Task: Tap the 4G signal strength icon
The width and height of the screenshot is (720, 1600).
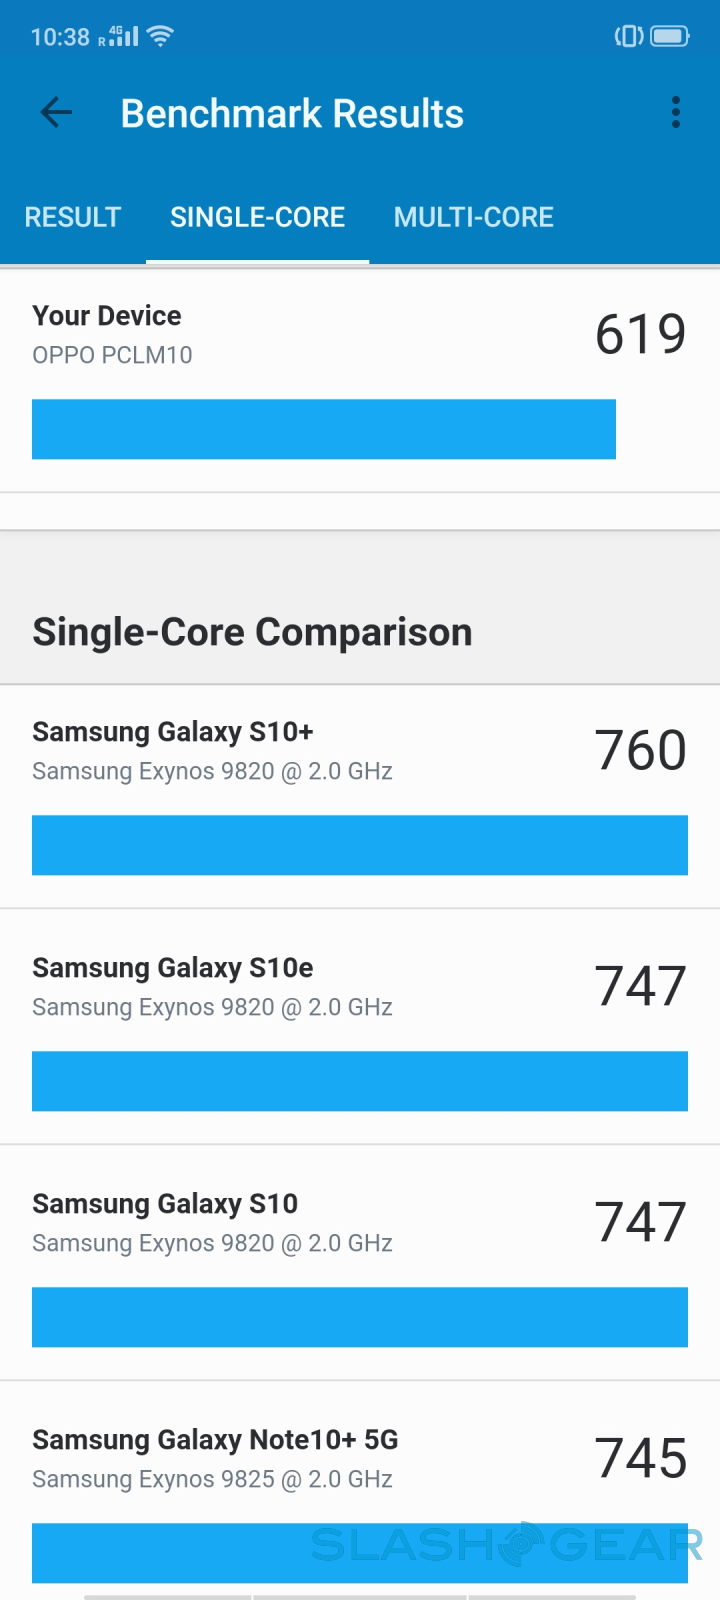Action: [118, 37]
